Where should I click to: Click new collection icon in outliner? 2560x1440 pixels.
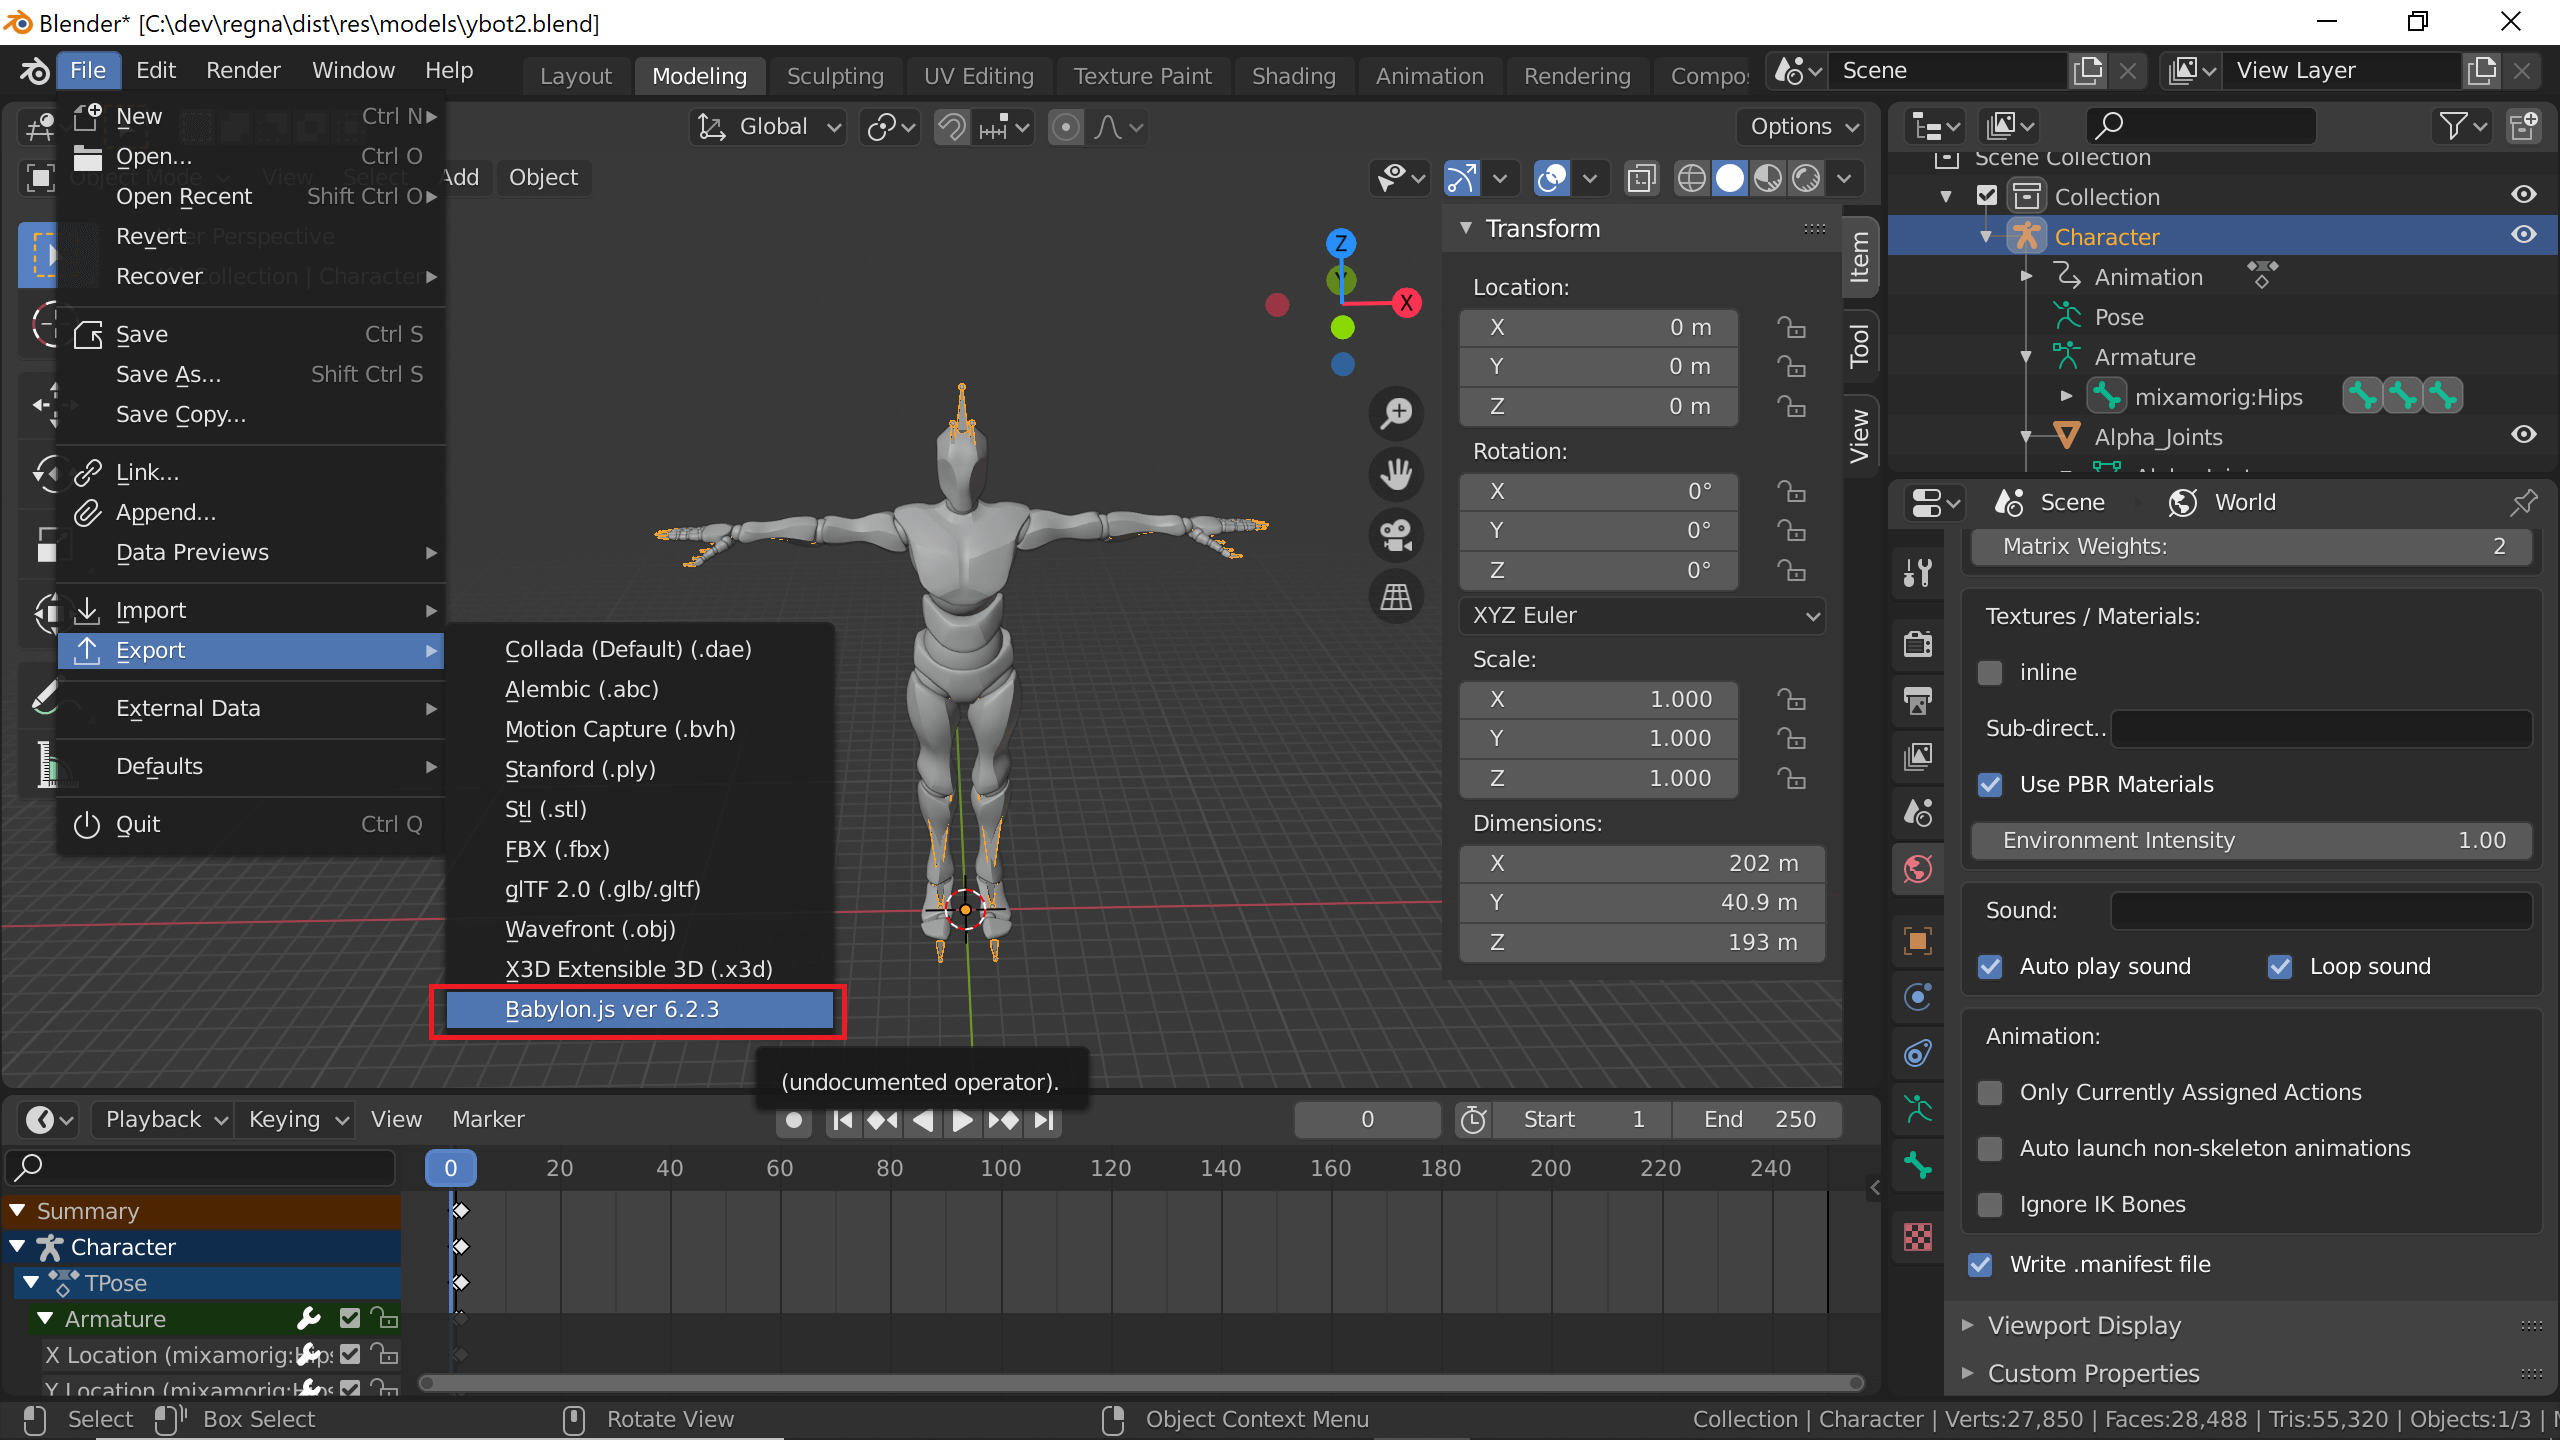pyautogui.click(x=2524, y=126)
